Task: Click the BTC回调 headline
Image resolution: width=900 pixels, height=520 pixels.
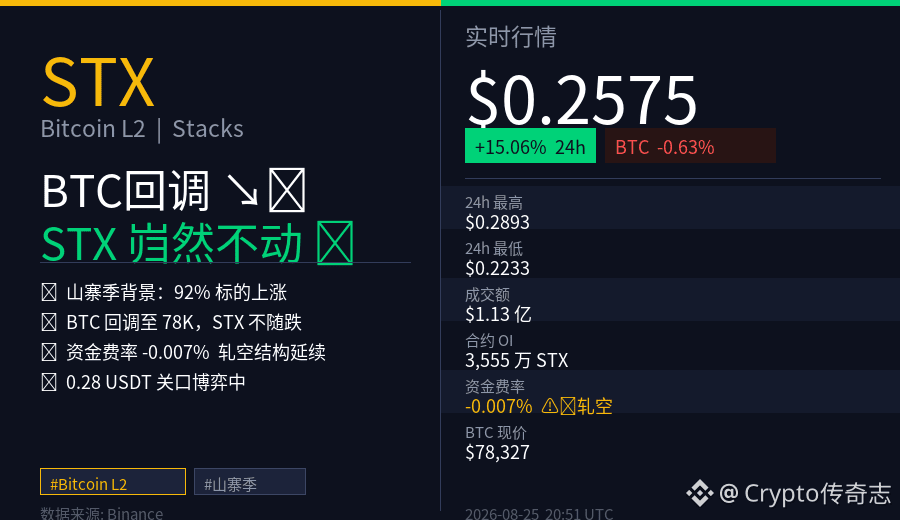Action: [173, 191]
